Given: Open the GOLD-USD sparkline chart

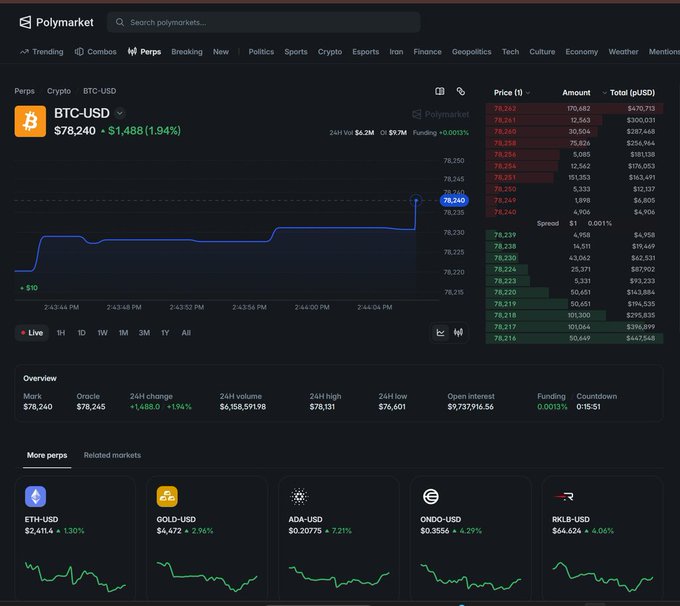Looking at the screenshot, I should (207, 577).
